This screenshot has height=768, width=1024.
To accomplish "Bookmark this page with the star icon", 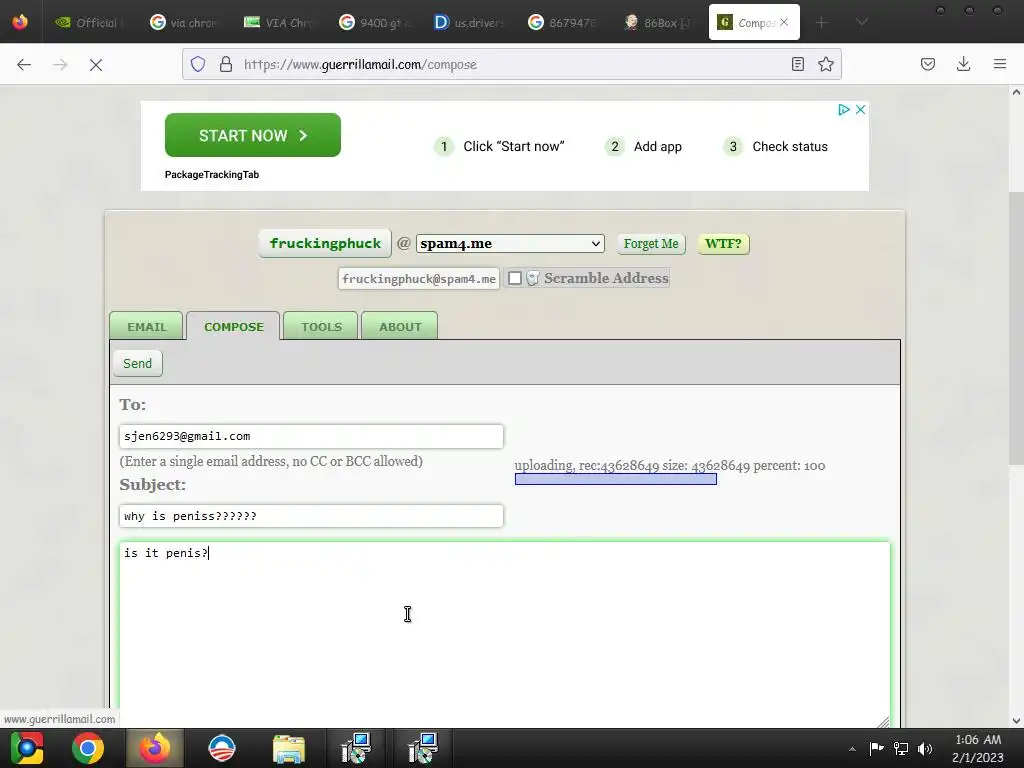I will (826, 64).
